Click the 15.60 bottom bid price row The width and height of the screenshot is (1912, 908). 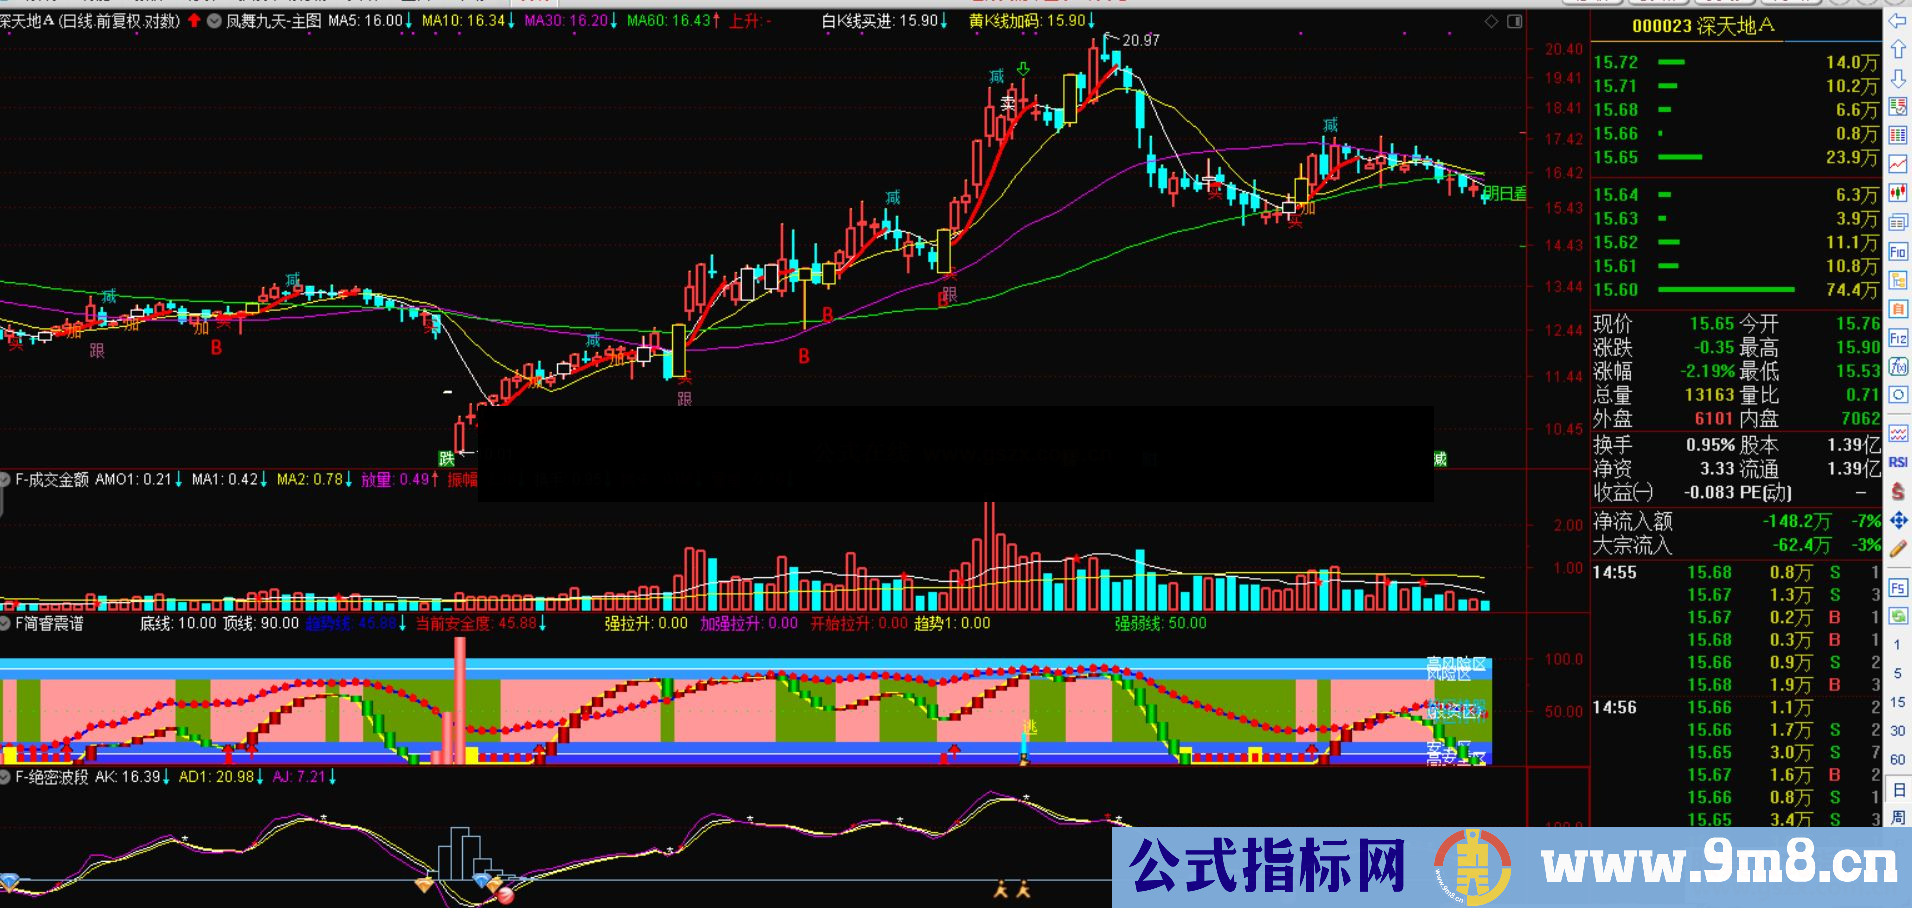tap(1736, 290)
